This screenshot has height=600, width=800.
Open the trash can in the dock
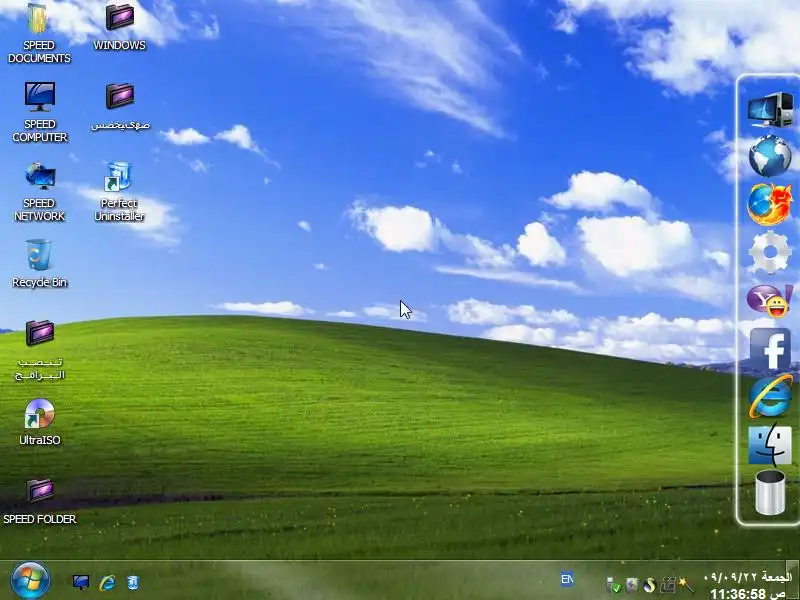click(x=770, y=492)
